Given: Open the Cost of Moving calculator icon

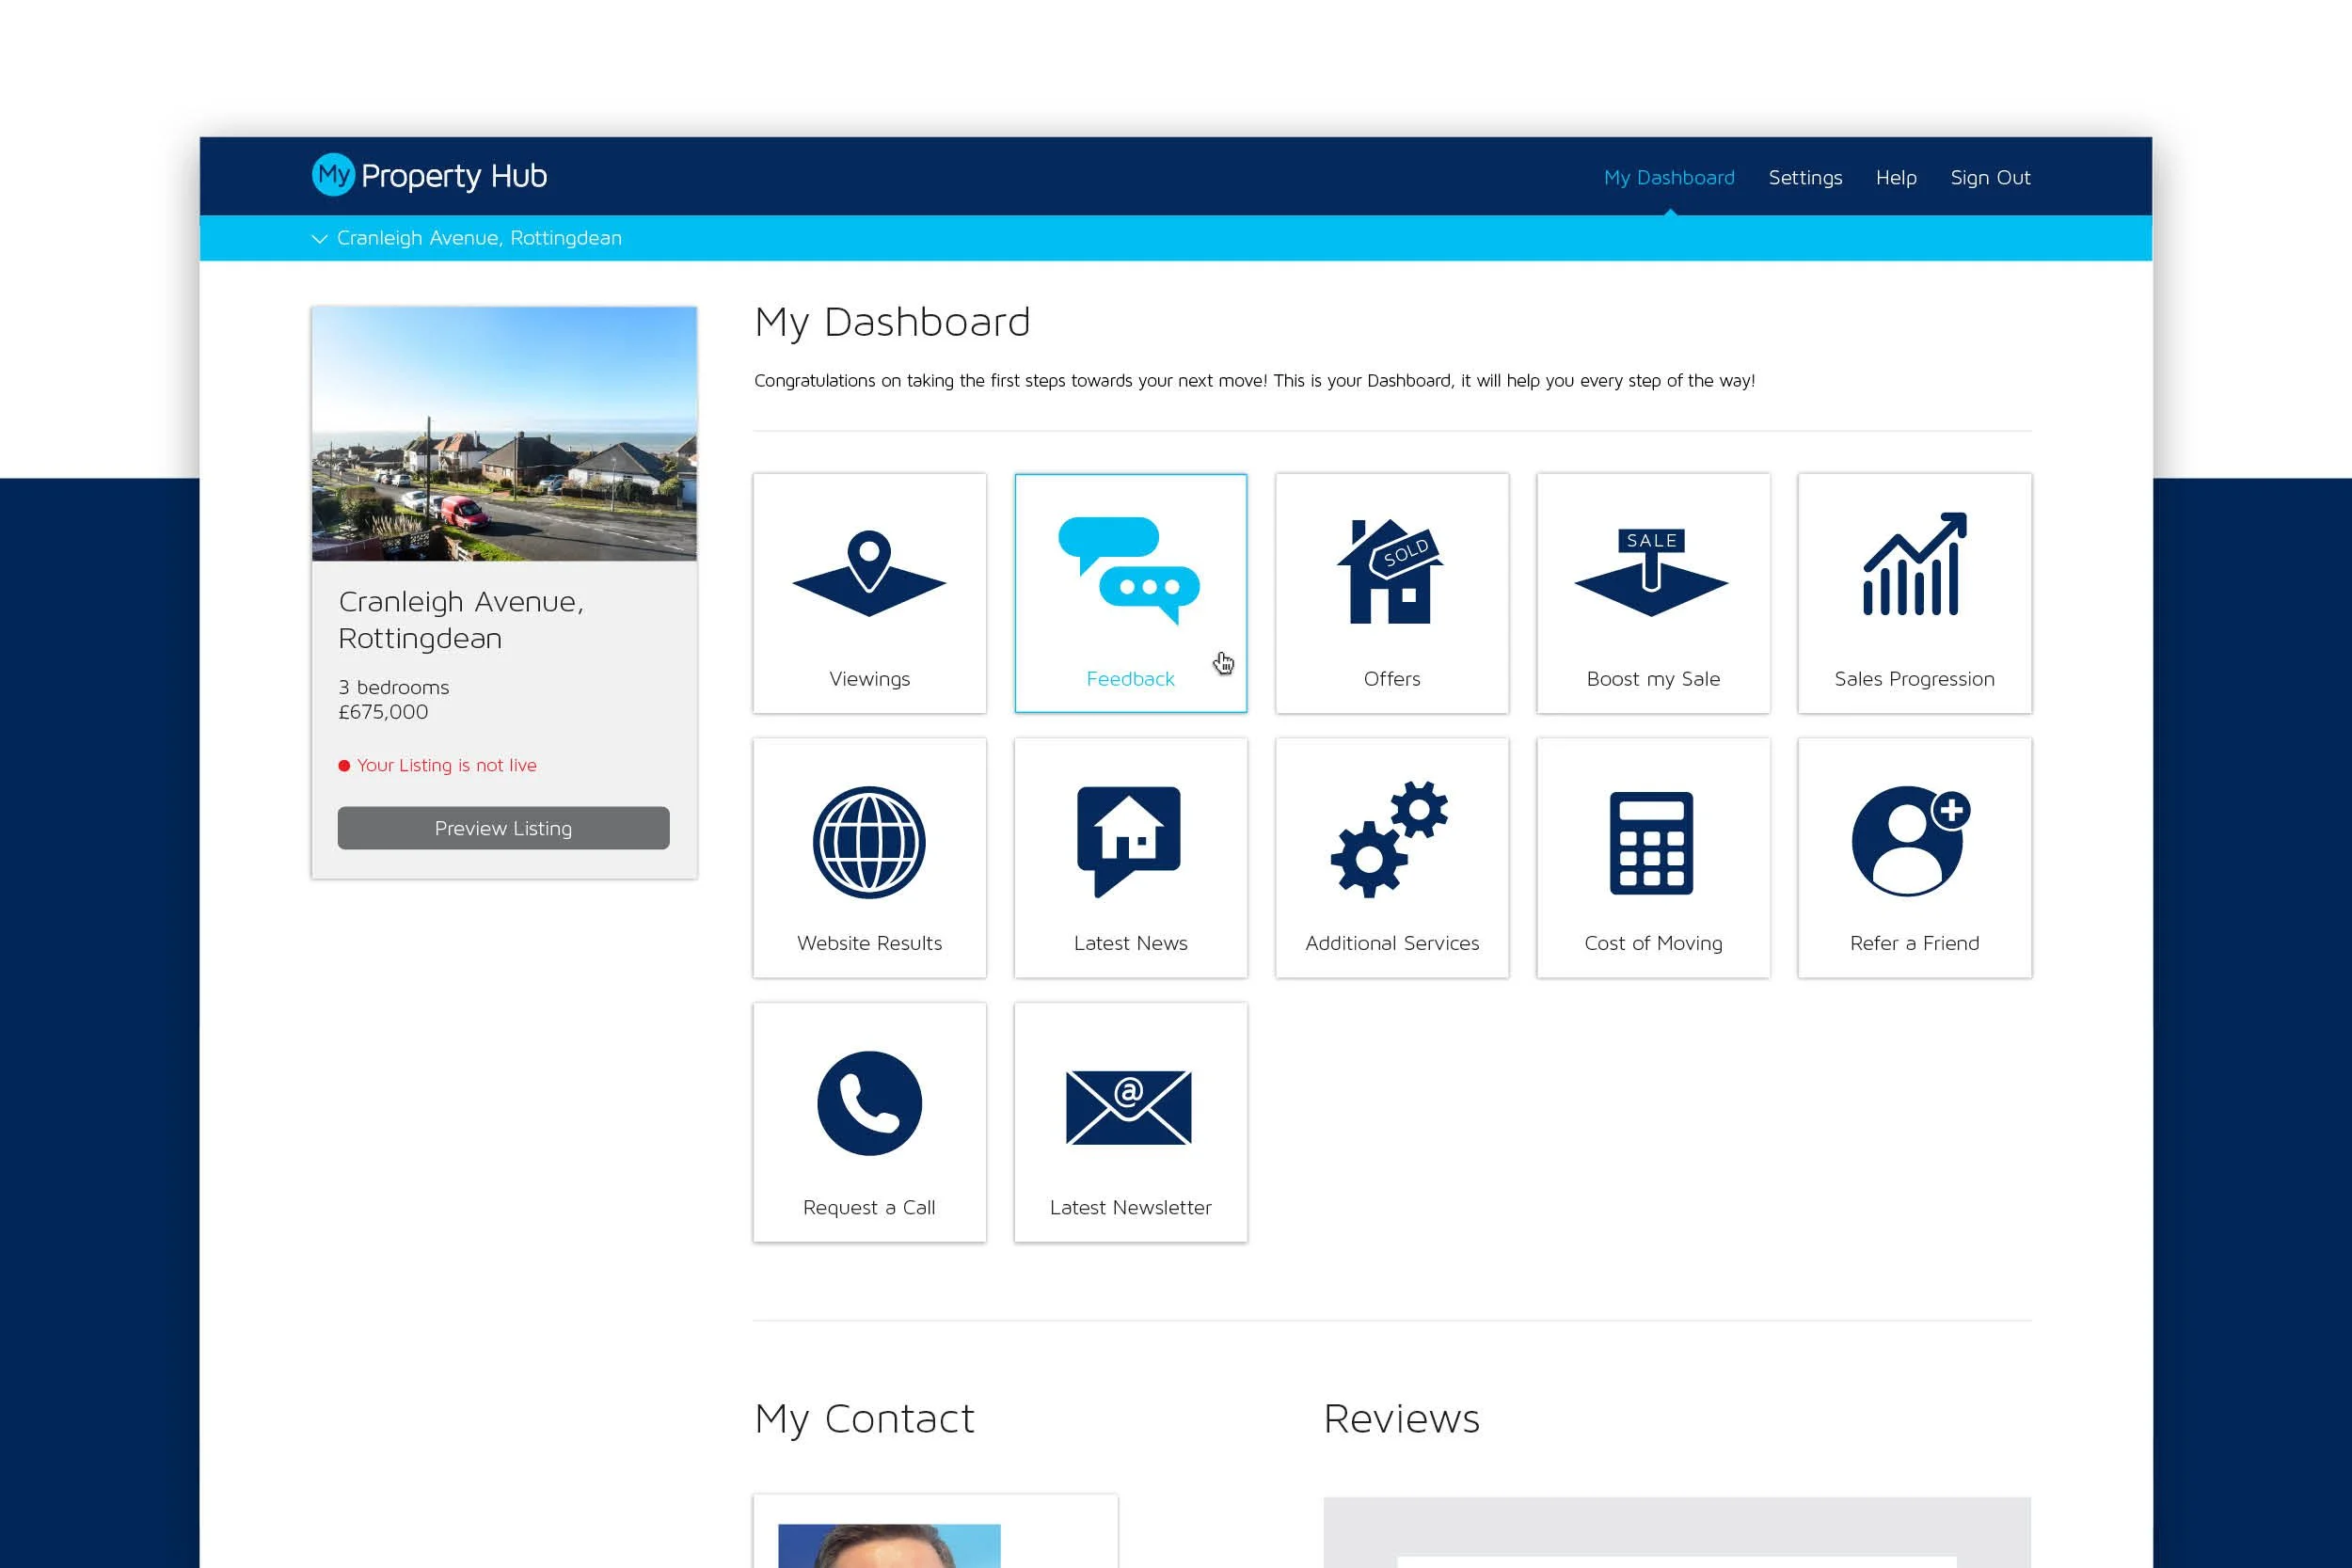Looking at the screenshot, I should click(x=1652, y=843).
